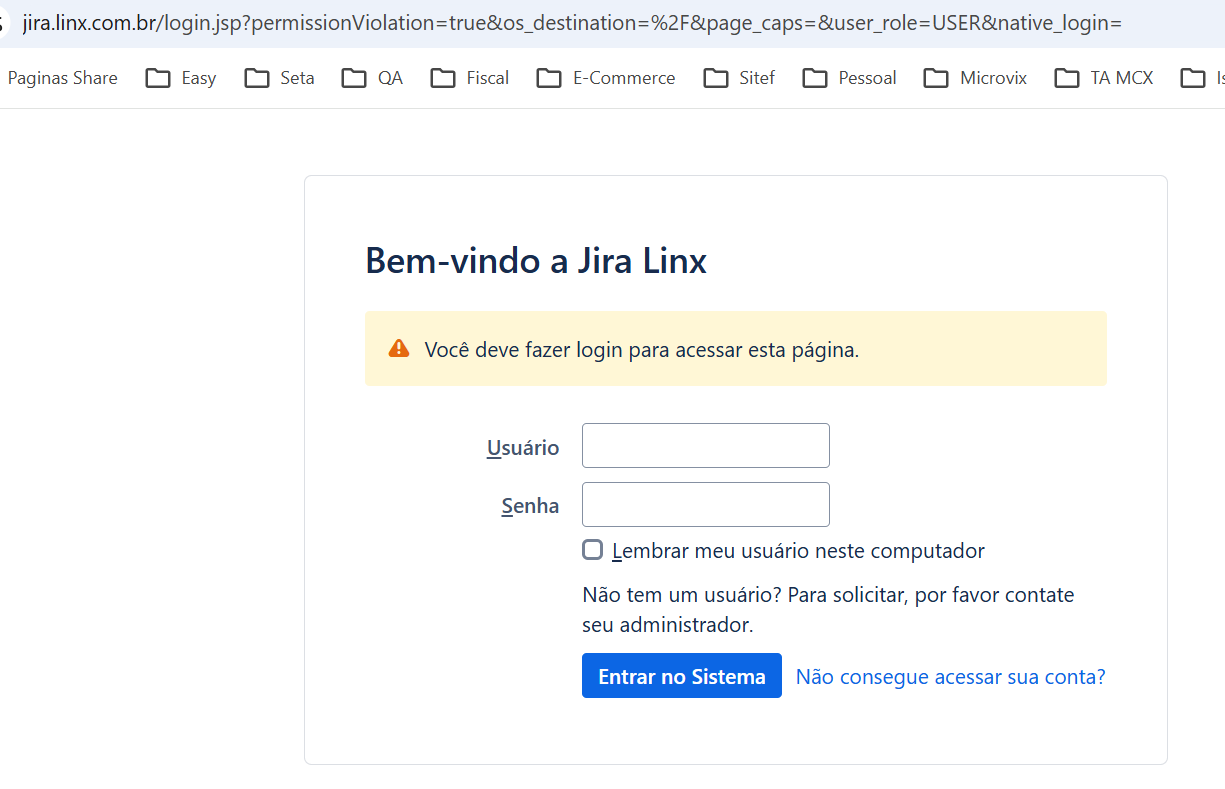
Task: Open the TA MCX bookmarks folder
Action: (x=1104, y=78)
